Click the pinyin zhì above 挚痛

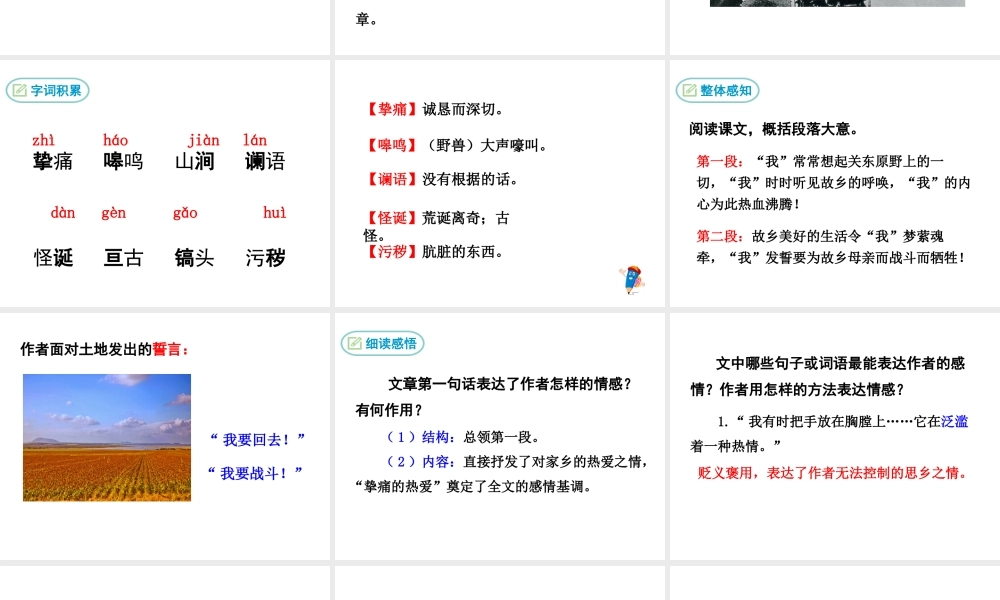click(x=43, y=140)
